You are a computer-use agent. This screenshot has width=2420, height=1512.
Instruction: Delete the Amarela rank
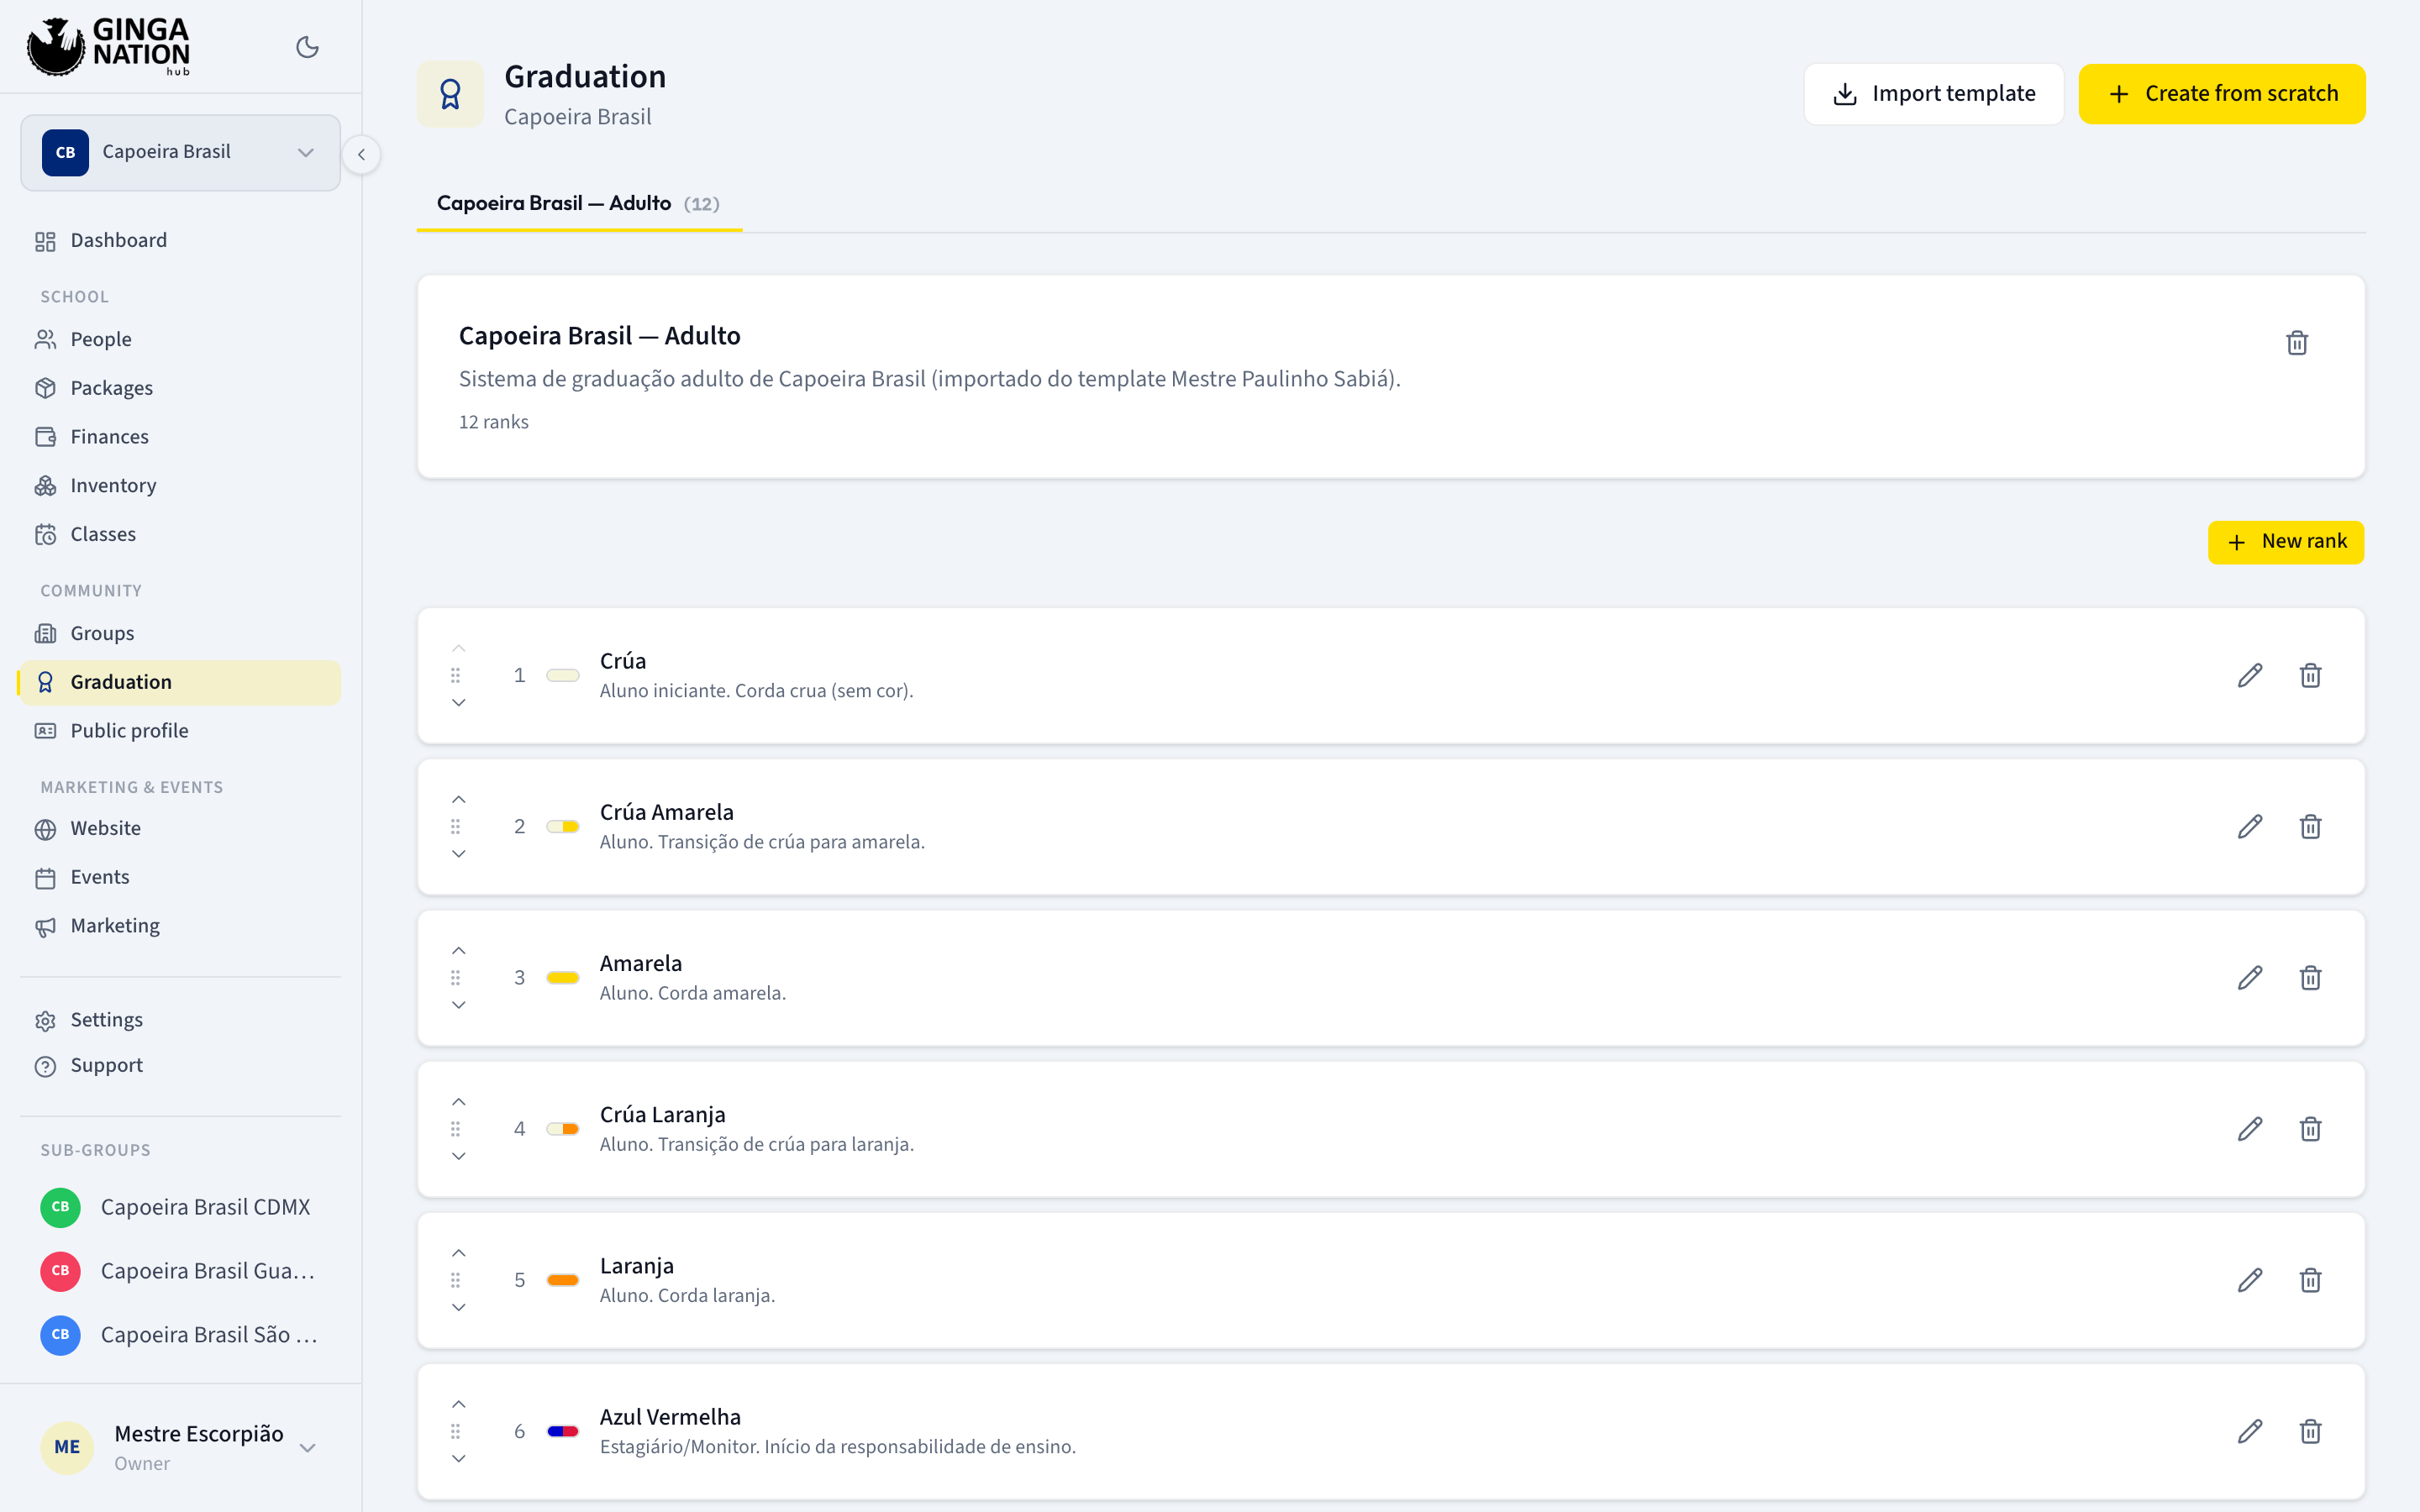coord(2310,978)
